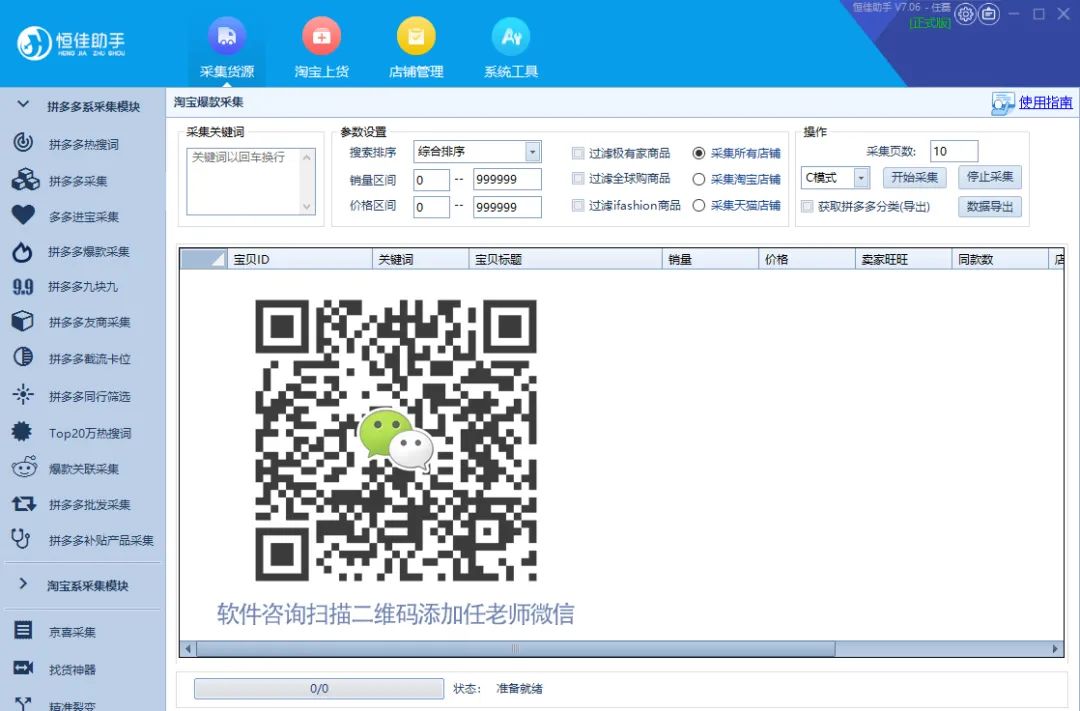1080x711 pixels.
Task: Click keyword box scroll down arrow
Action: pyautogui.click(x=307, y=207)
